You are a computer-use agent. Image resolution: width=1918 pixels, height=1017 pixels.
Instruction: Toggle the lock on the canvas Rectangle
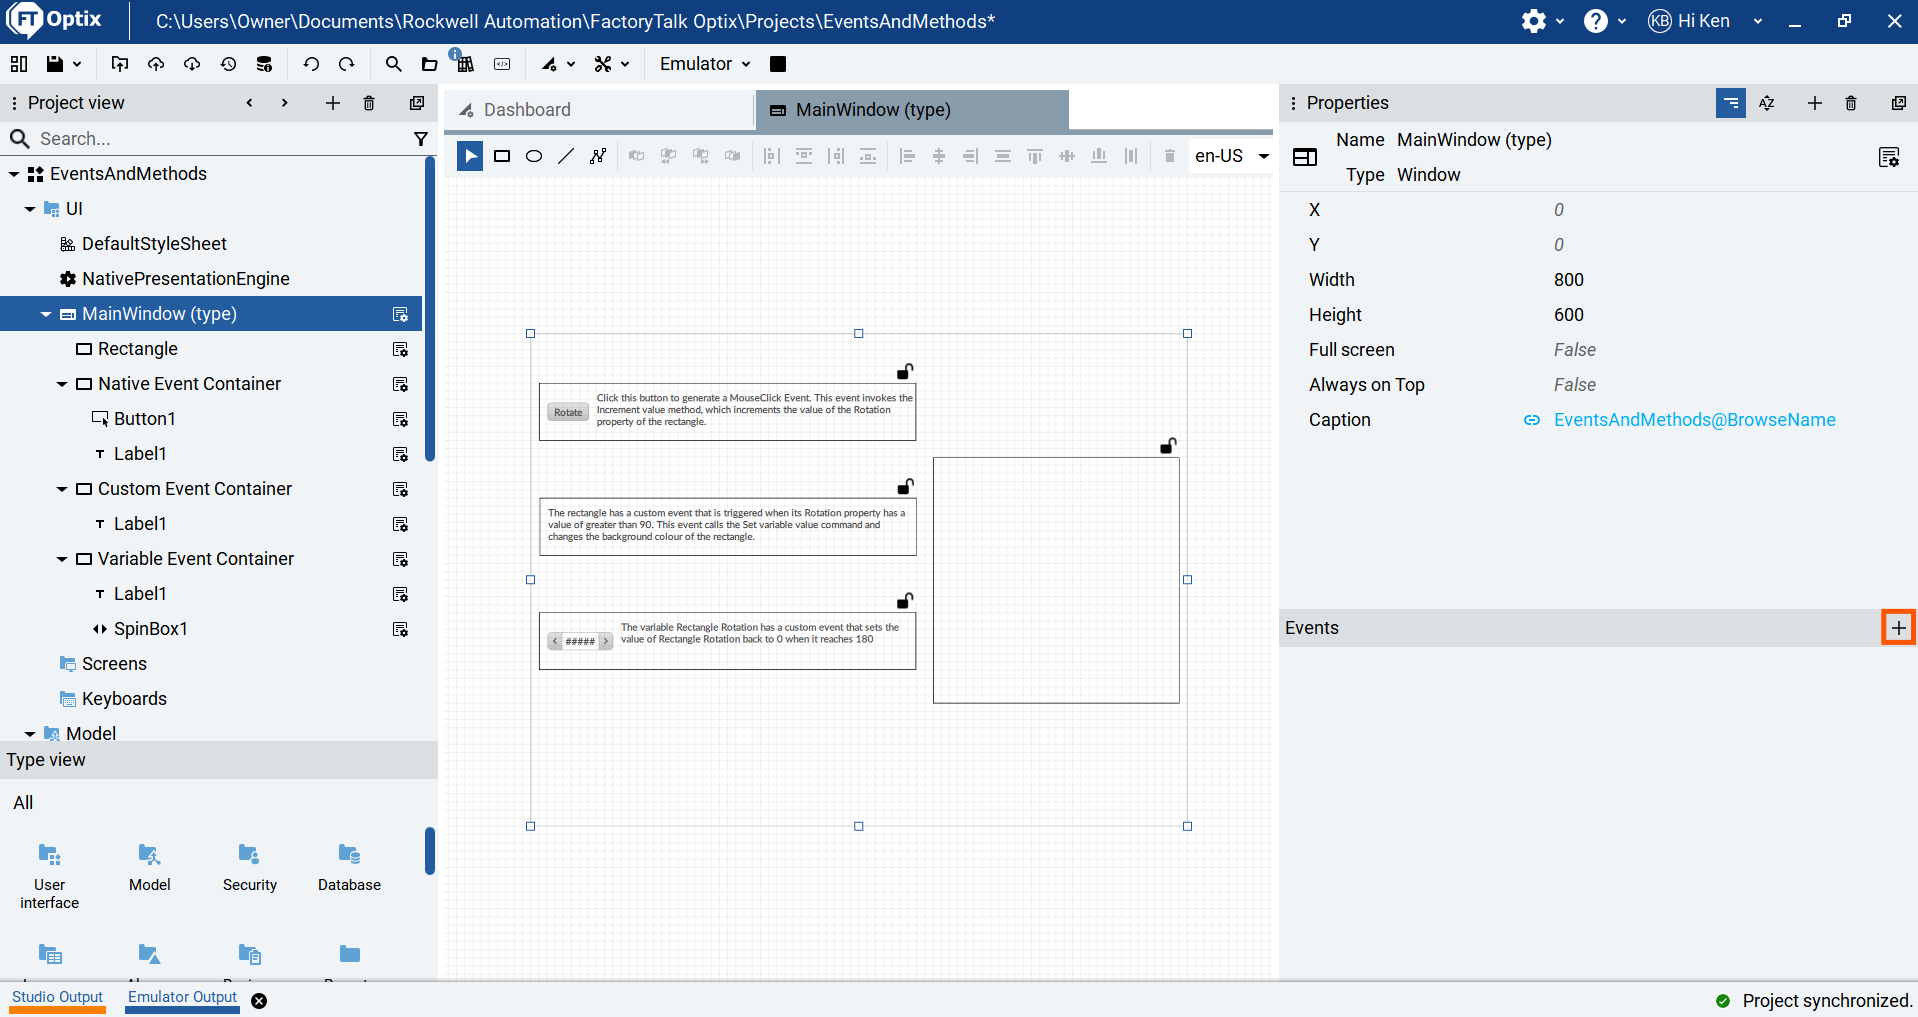click(x=1168, y=446)
